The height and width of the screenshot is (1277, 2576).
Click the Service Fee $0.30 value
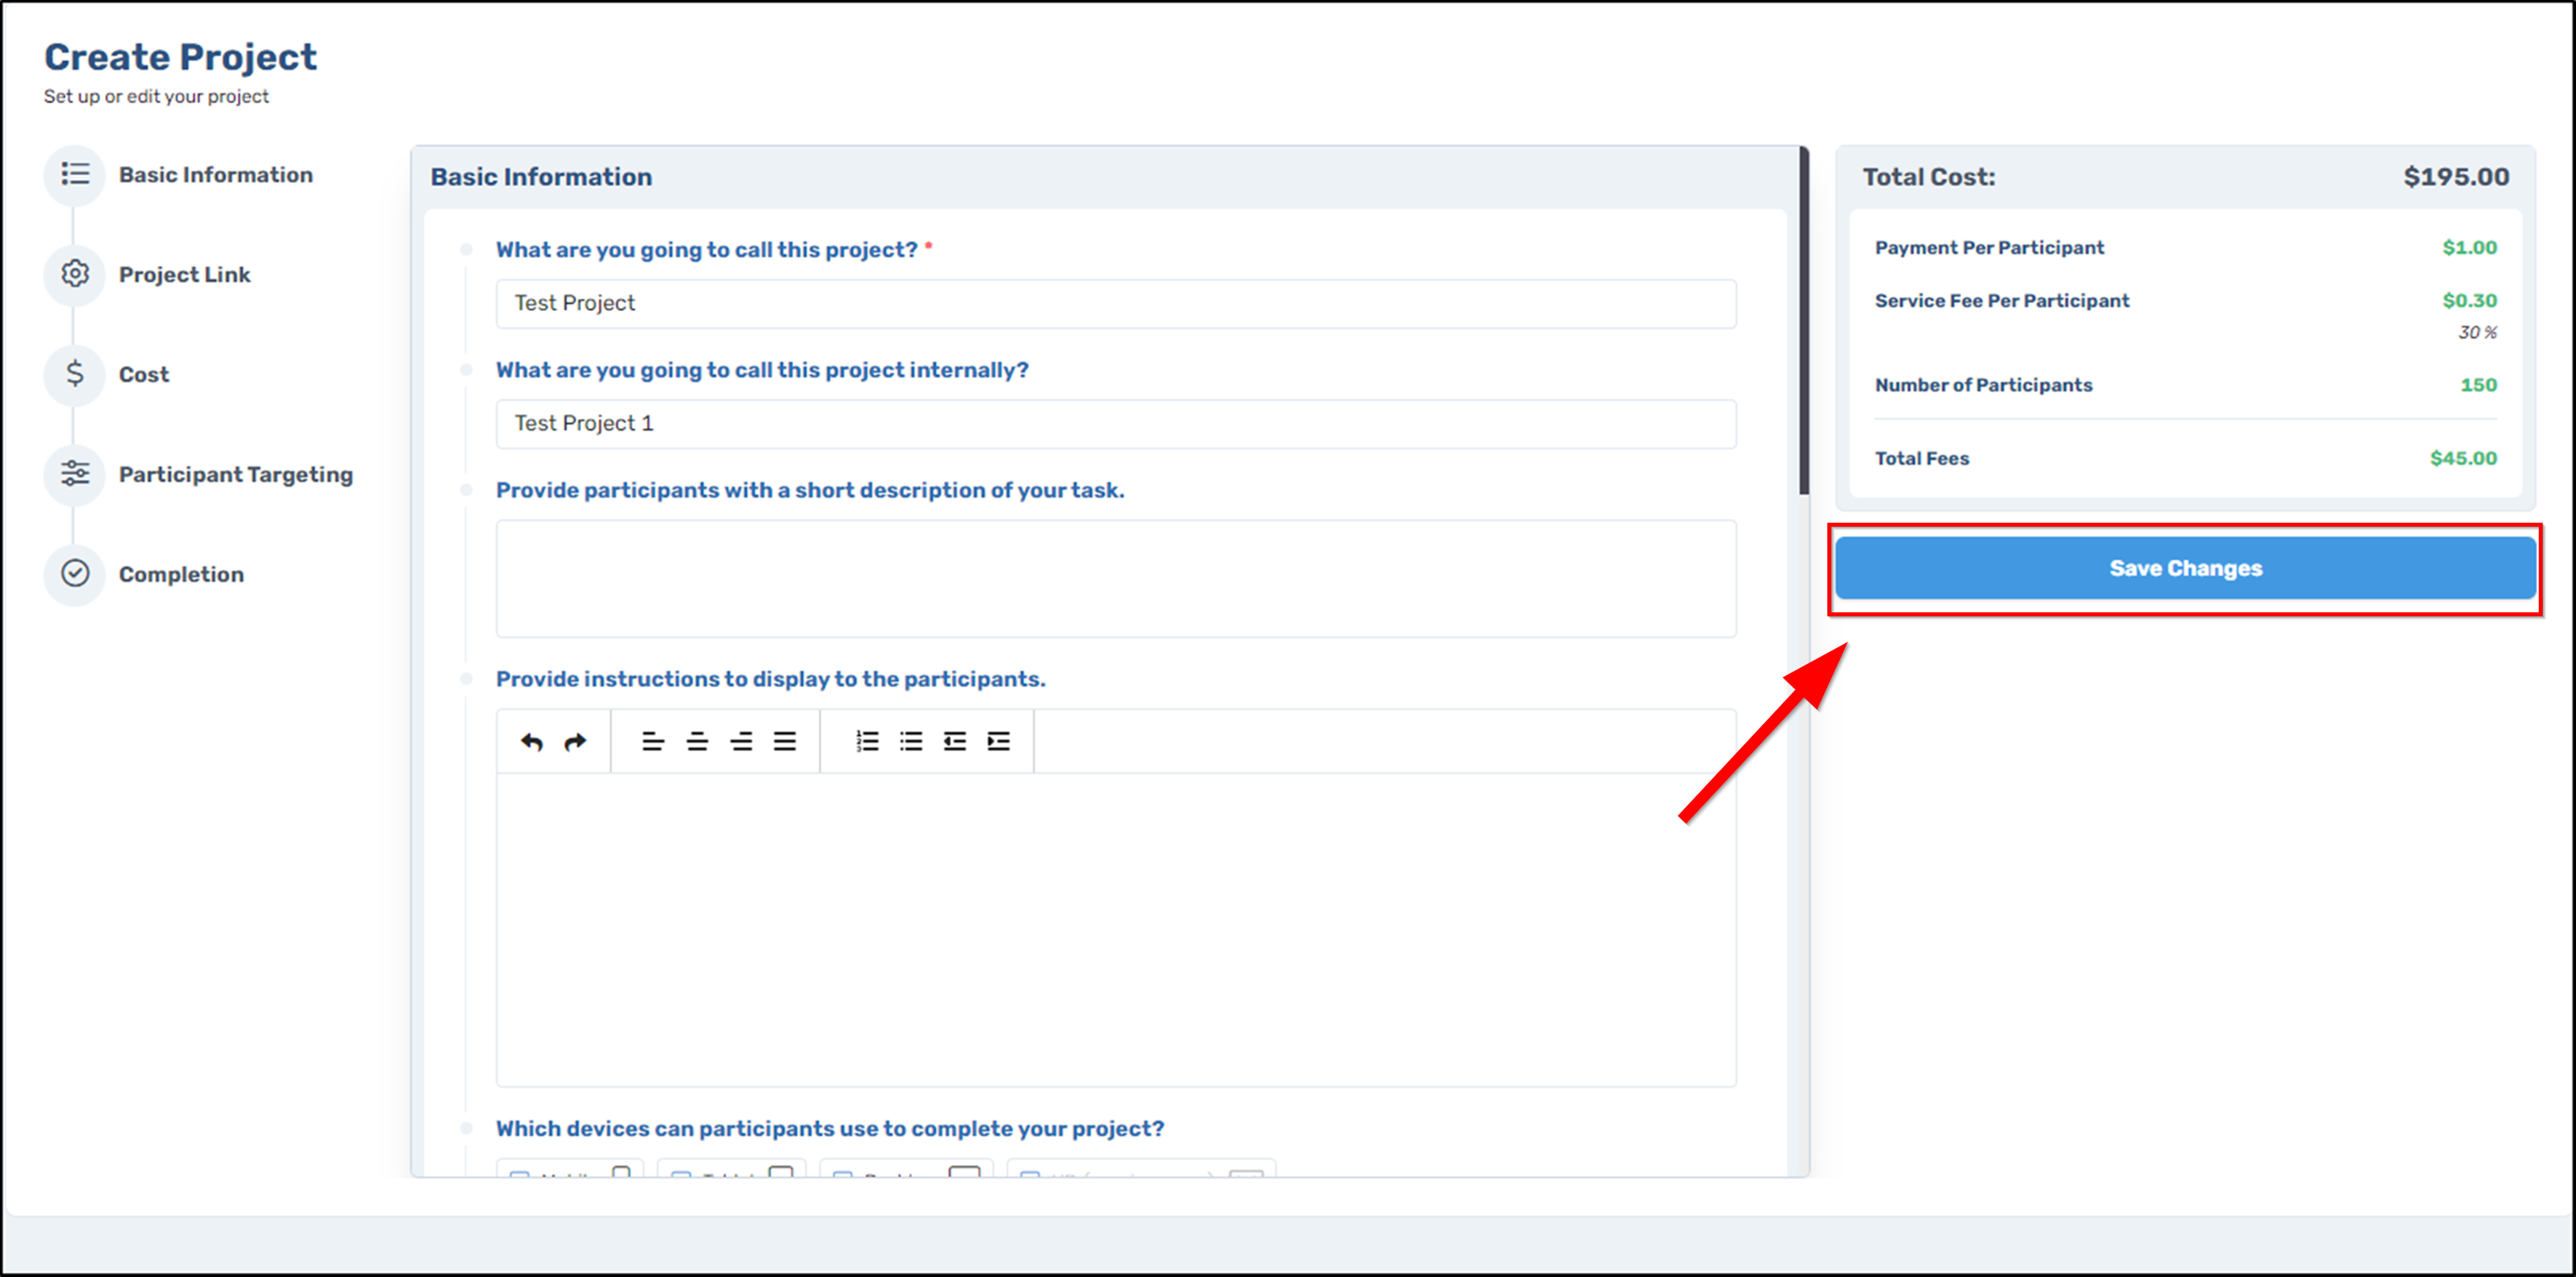(2469, 300)
